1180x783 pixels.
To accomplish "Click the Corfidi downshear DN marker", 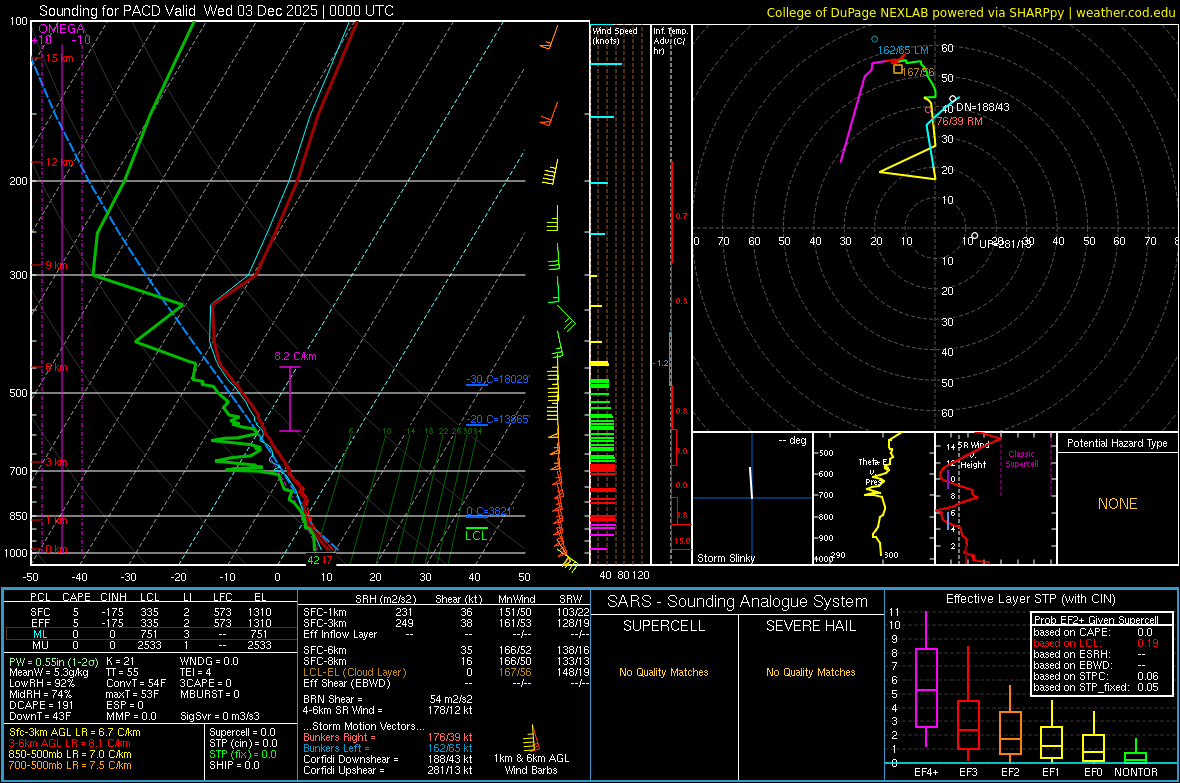I will click(953, 99).
